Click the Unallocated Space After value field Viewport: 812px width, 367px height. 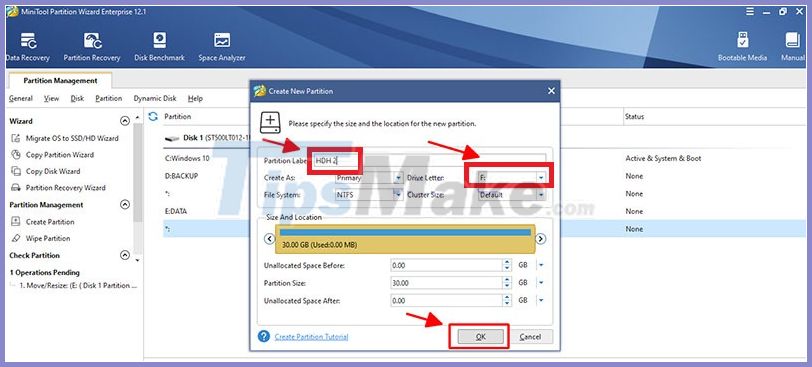pos(446,300)
